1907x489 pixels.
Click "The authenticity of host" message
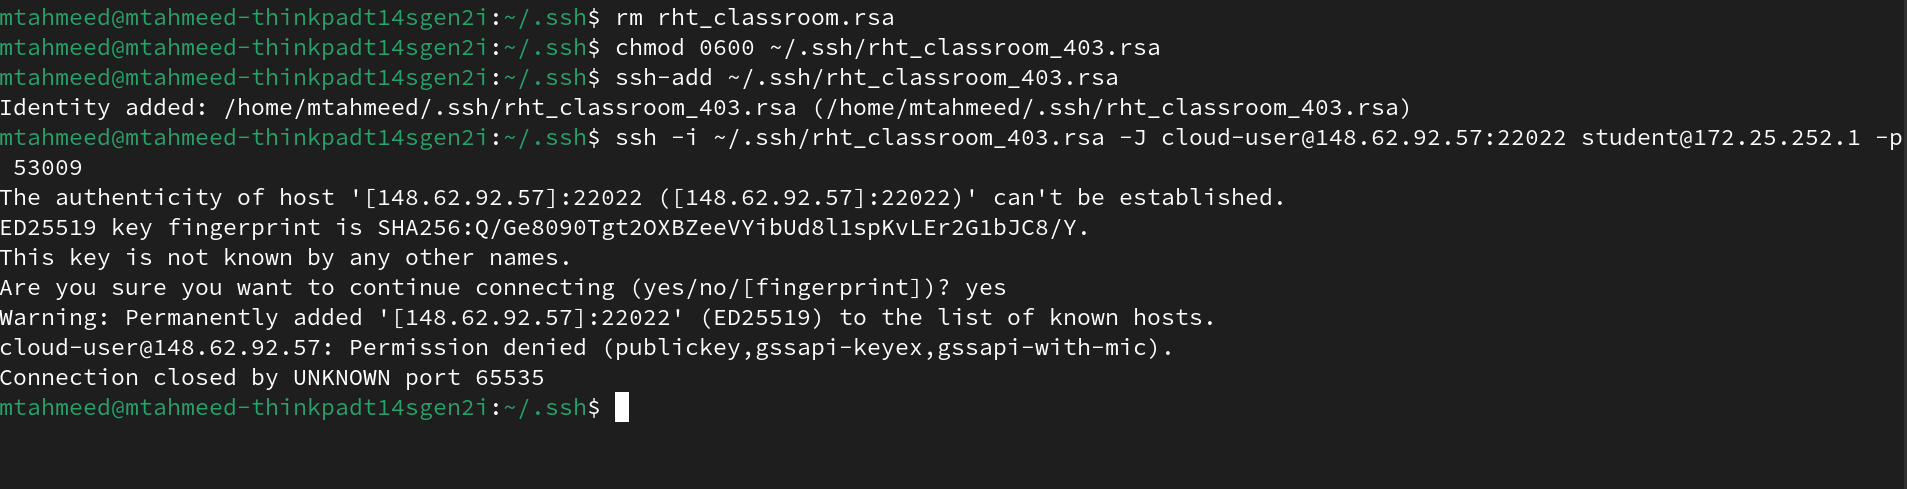coord(167,198)
